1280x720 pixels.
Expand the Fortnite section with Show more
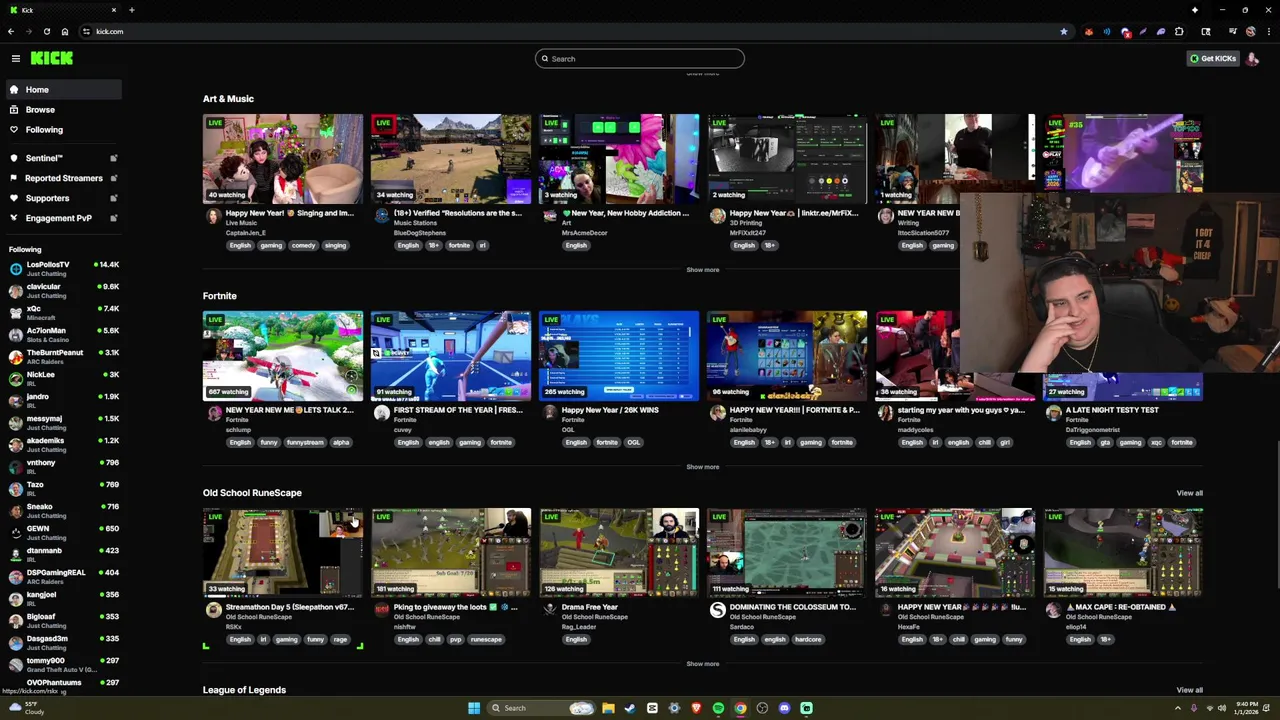click(x=703, y=467)
